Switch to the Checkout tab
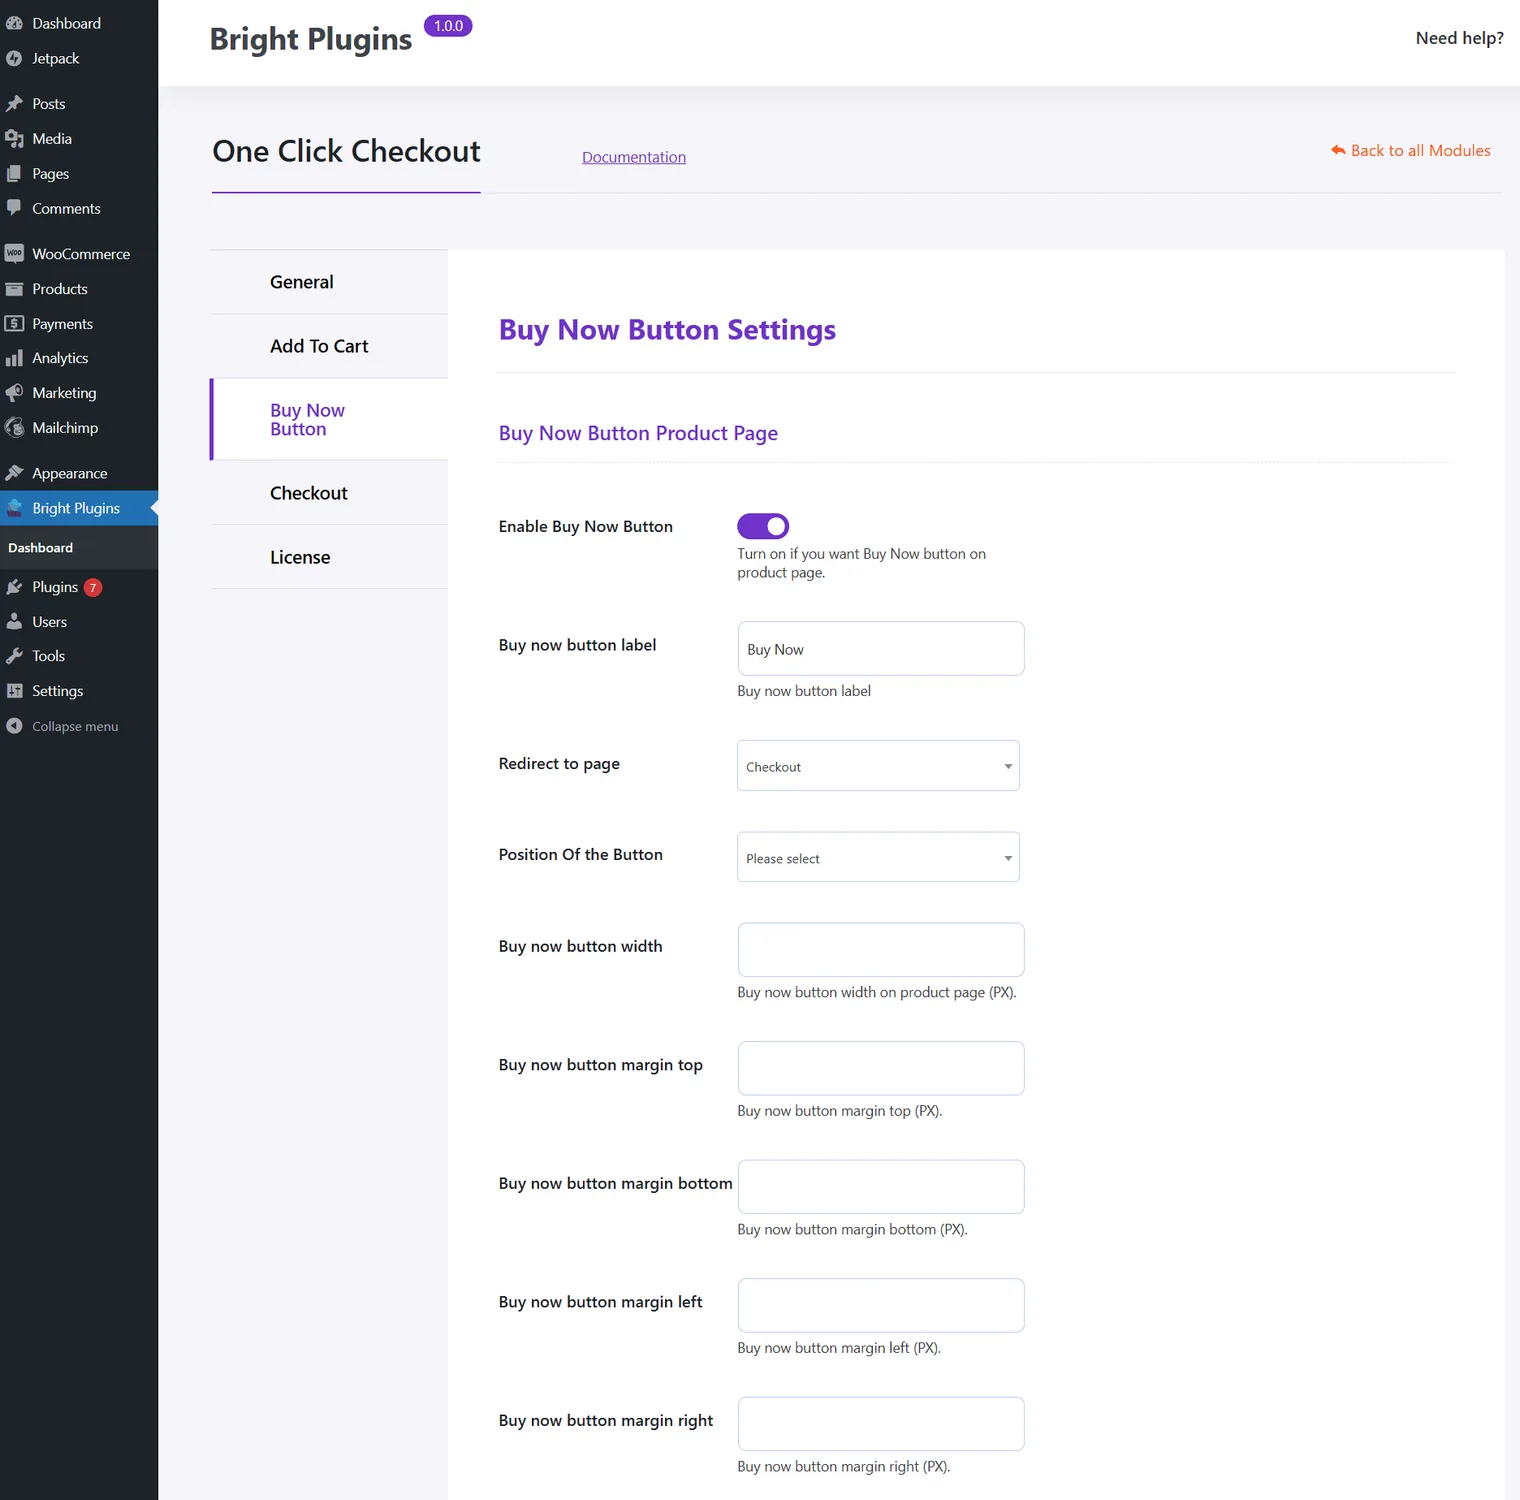 [329, 493]
